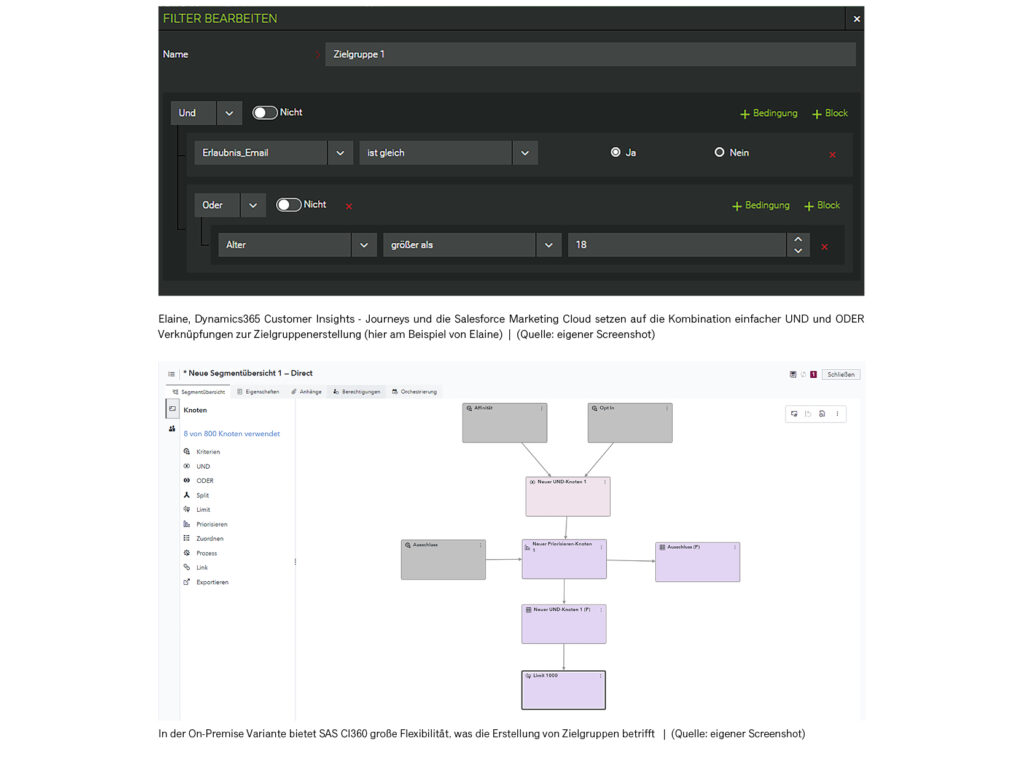Add a Block to the Und group

pos(829,114)
